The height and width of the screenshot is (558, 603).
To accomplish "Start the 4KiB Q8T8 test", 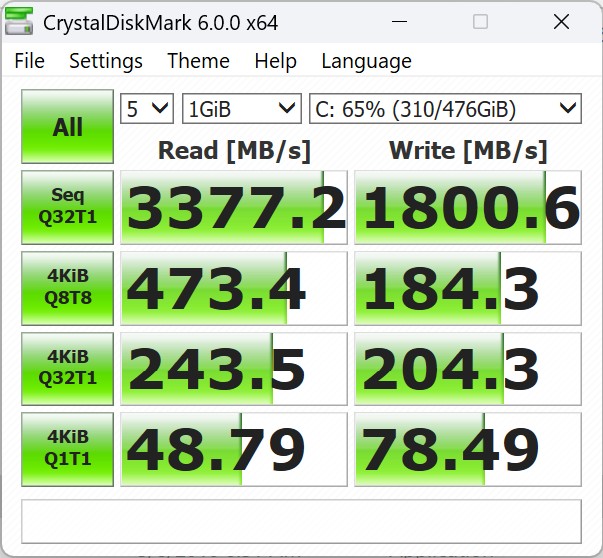I will [x=68, y=288].
